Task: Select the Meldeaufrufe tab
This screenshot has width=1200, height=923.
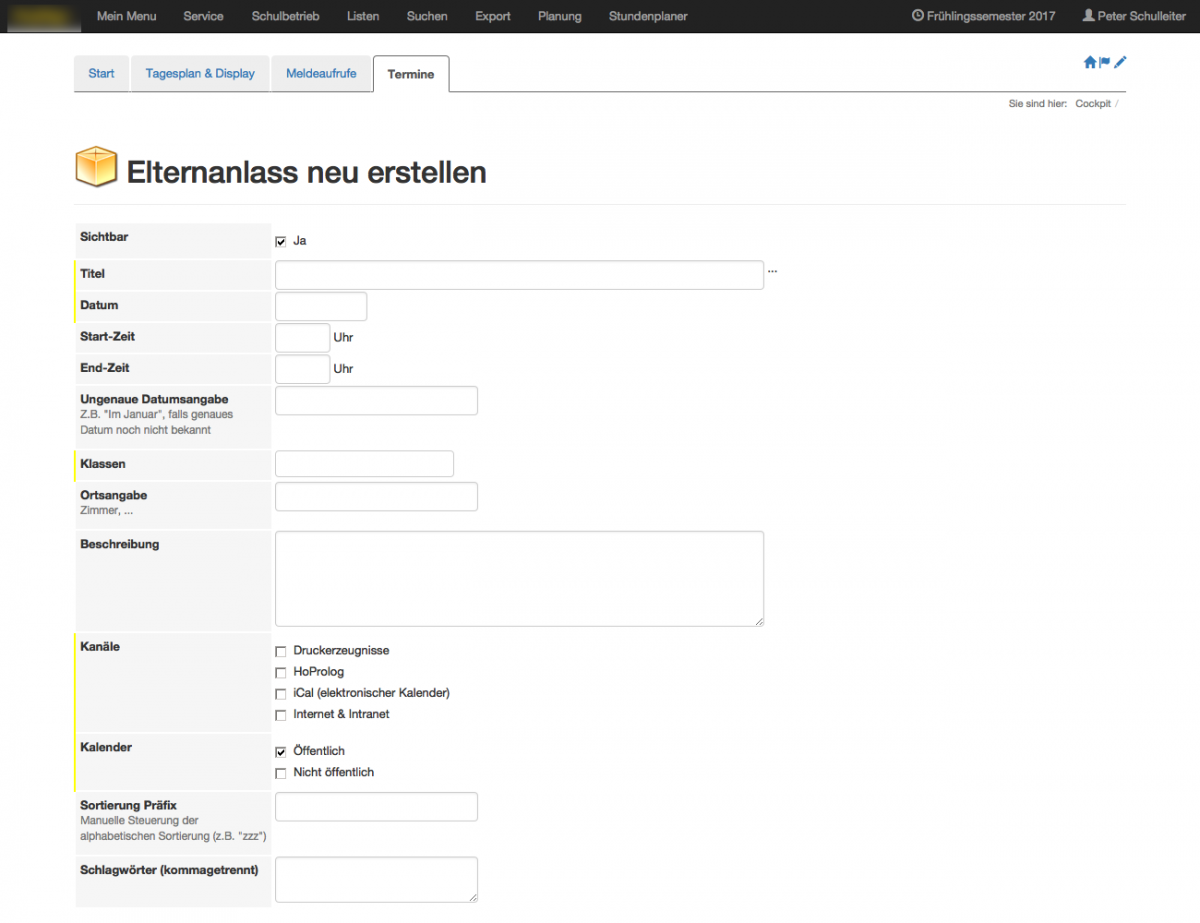Action: pyautogui.click(x=321, y=74)
